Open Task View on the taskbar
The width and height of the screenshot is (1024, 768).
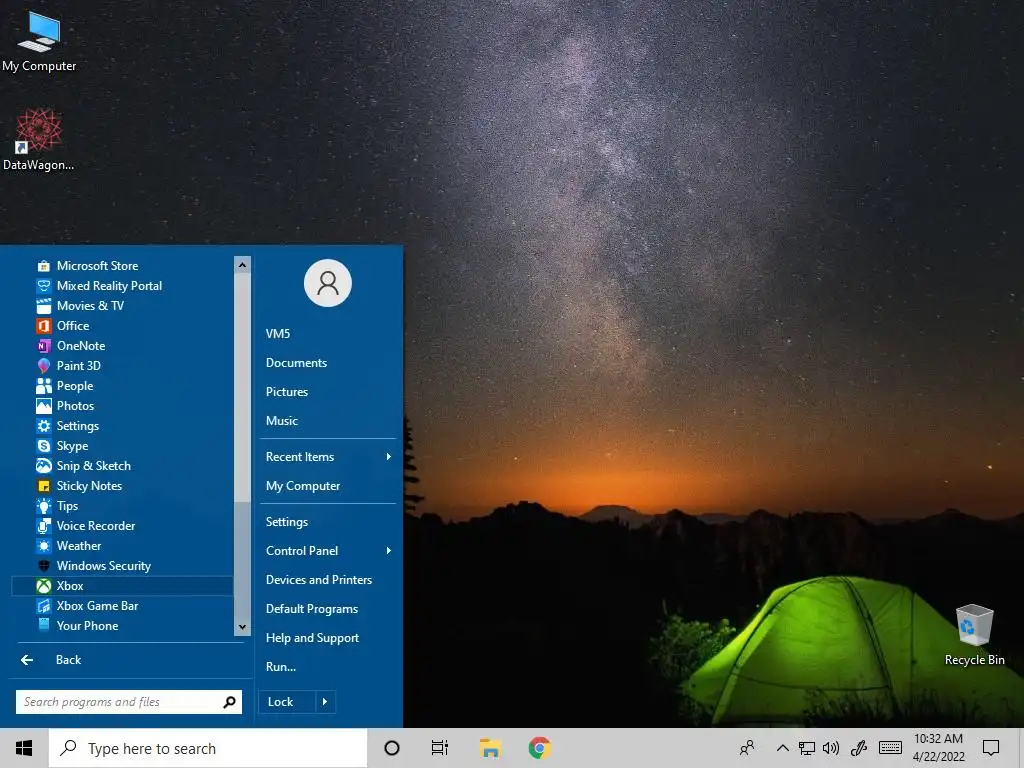(440, 748)
